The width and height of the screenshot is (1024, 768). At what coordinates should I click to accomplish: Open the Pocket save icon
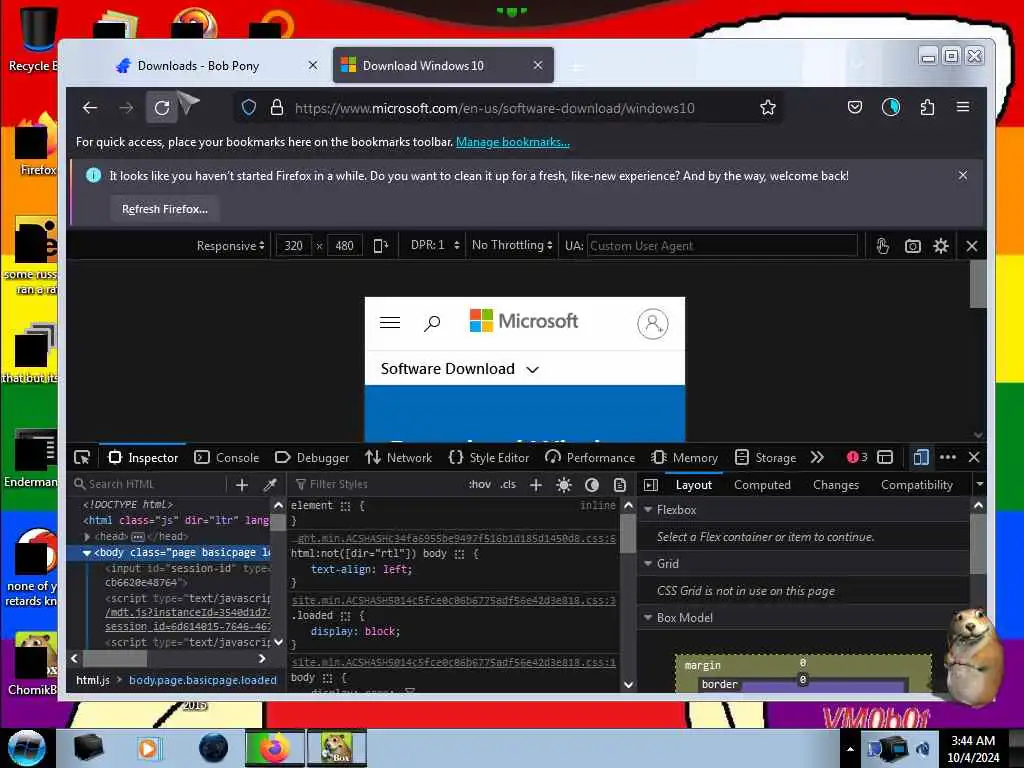point(855,107)
